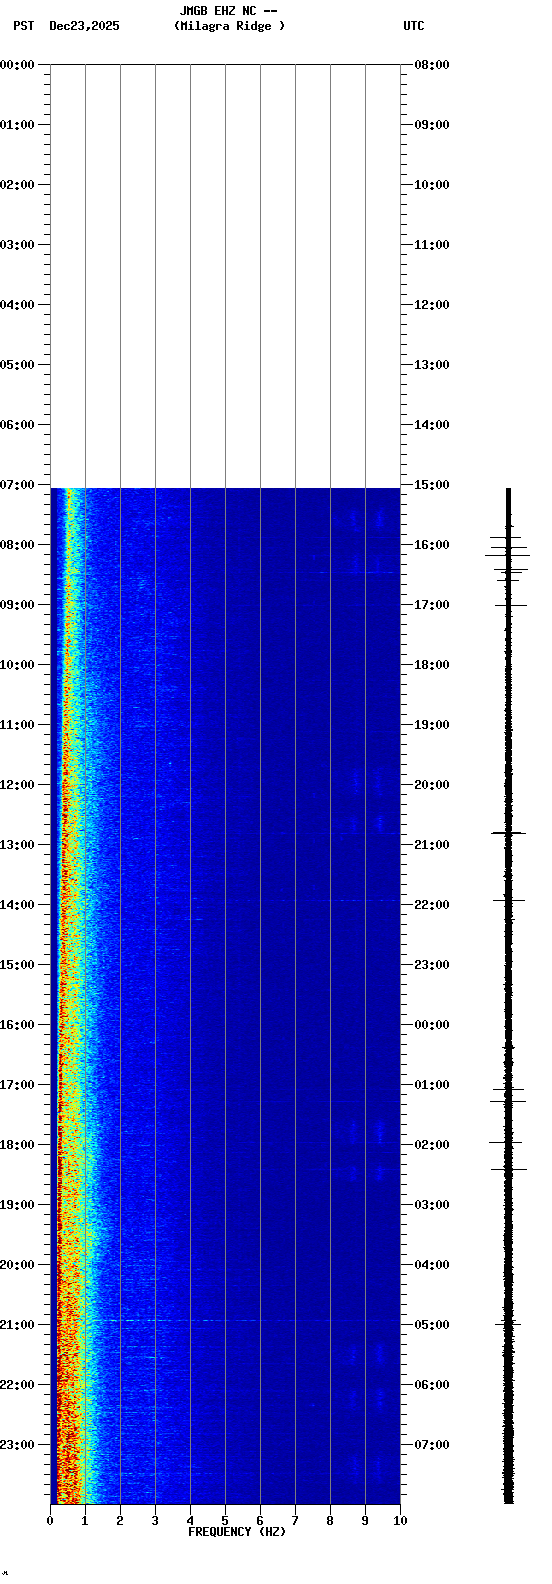This screenshot has height=1584, width=552.
Task: Click the UTC '00:00' time label
Action: coord(432,1025)
